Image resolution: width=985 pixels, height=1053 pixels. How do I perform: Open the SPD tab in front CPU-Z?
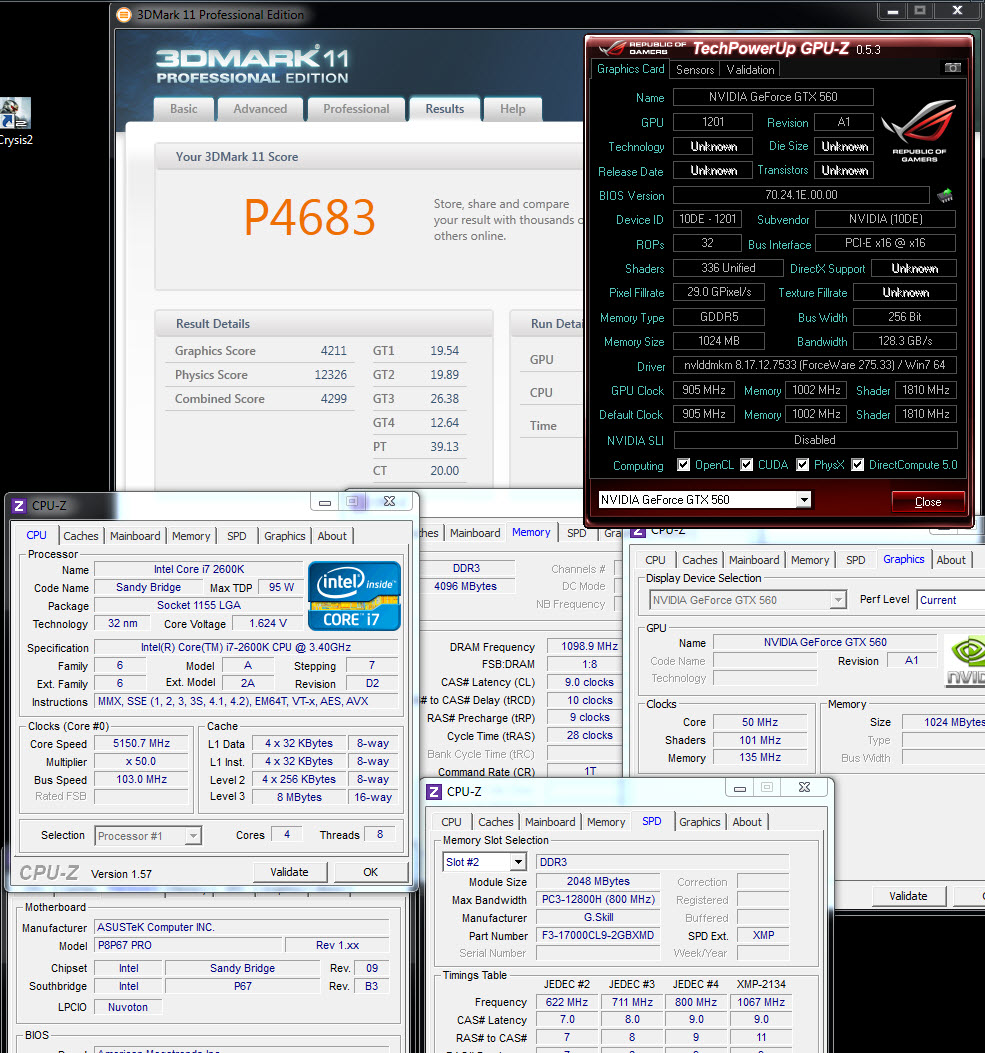(x=236, y=536)
